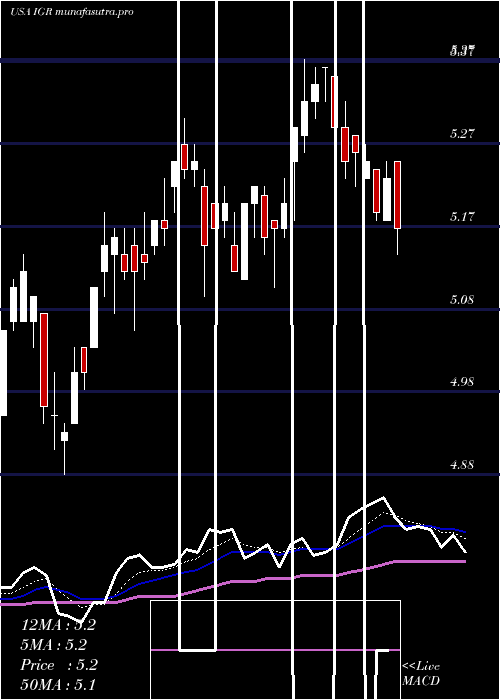Click the 12MA : 5.2 legend entry
The width and height of the screenshot is (500, 700).
(58, 625)
